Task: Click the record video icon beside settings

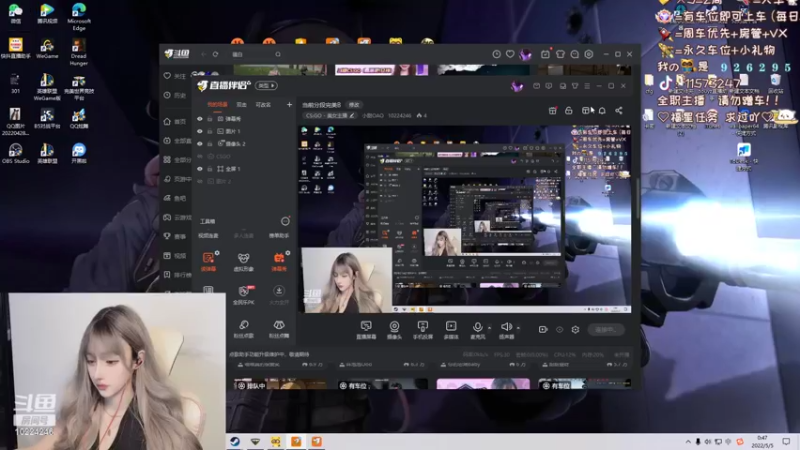Action: click(x=543, y=330)
